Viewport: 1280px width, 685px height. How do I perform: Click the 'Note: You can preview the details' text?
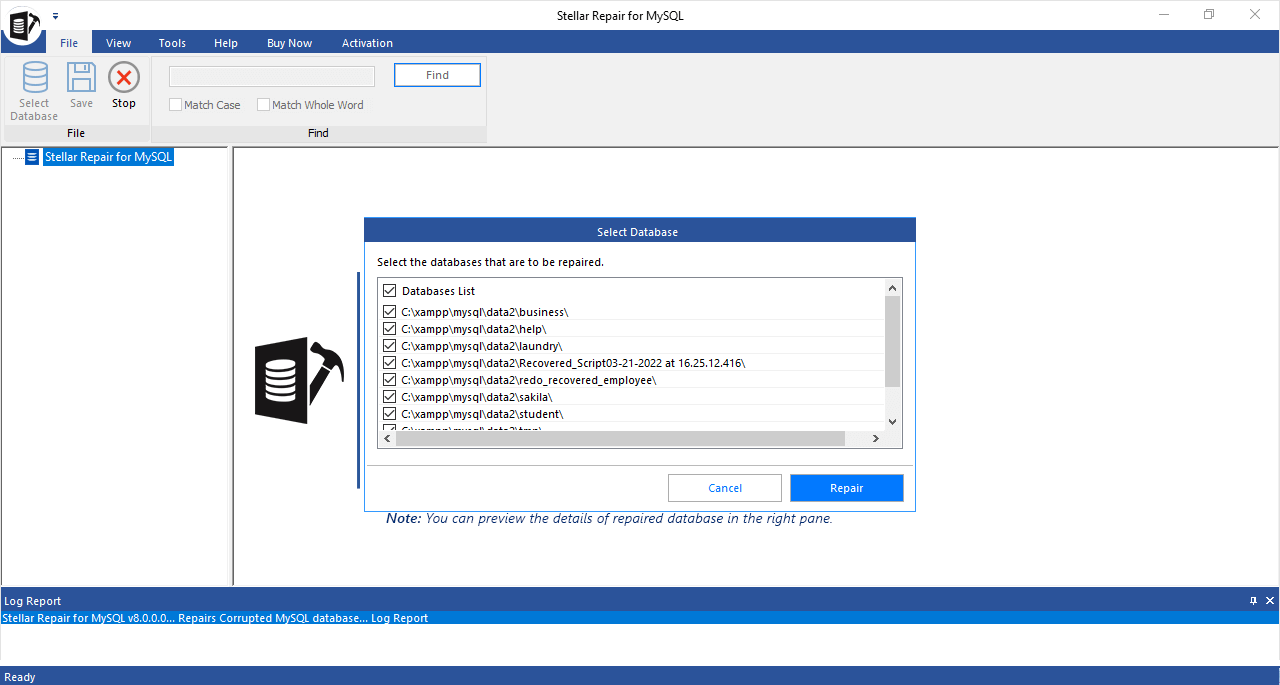coord(609,519)
